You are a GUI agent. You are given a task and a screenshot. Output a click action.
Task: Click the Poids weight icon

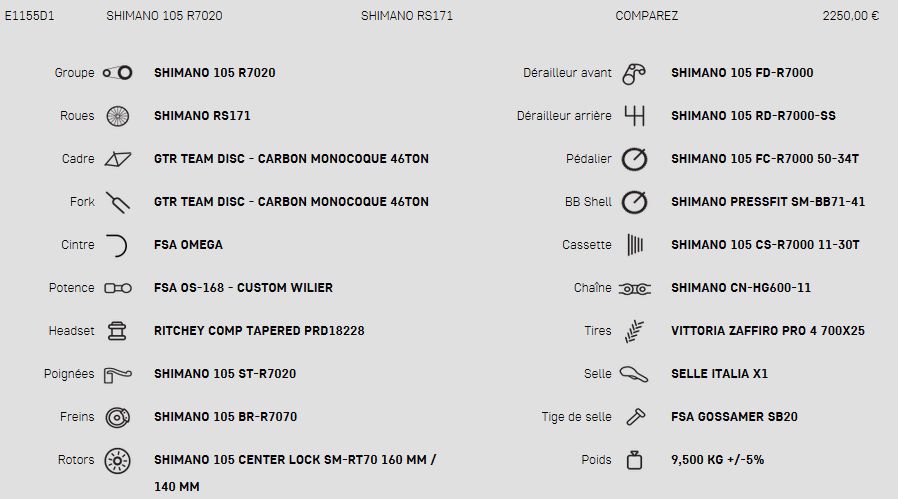point(635,460)
